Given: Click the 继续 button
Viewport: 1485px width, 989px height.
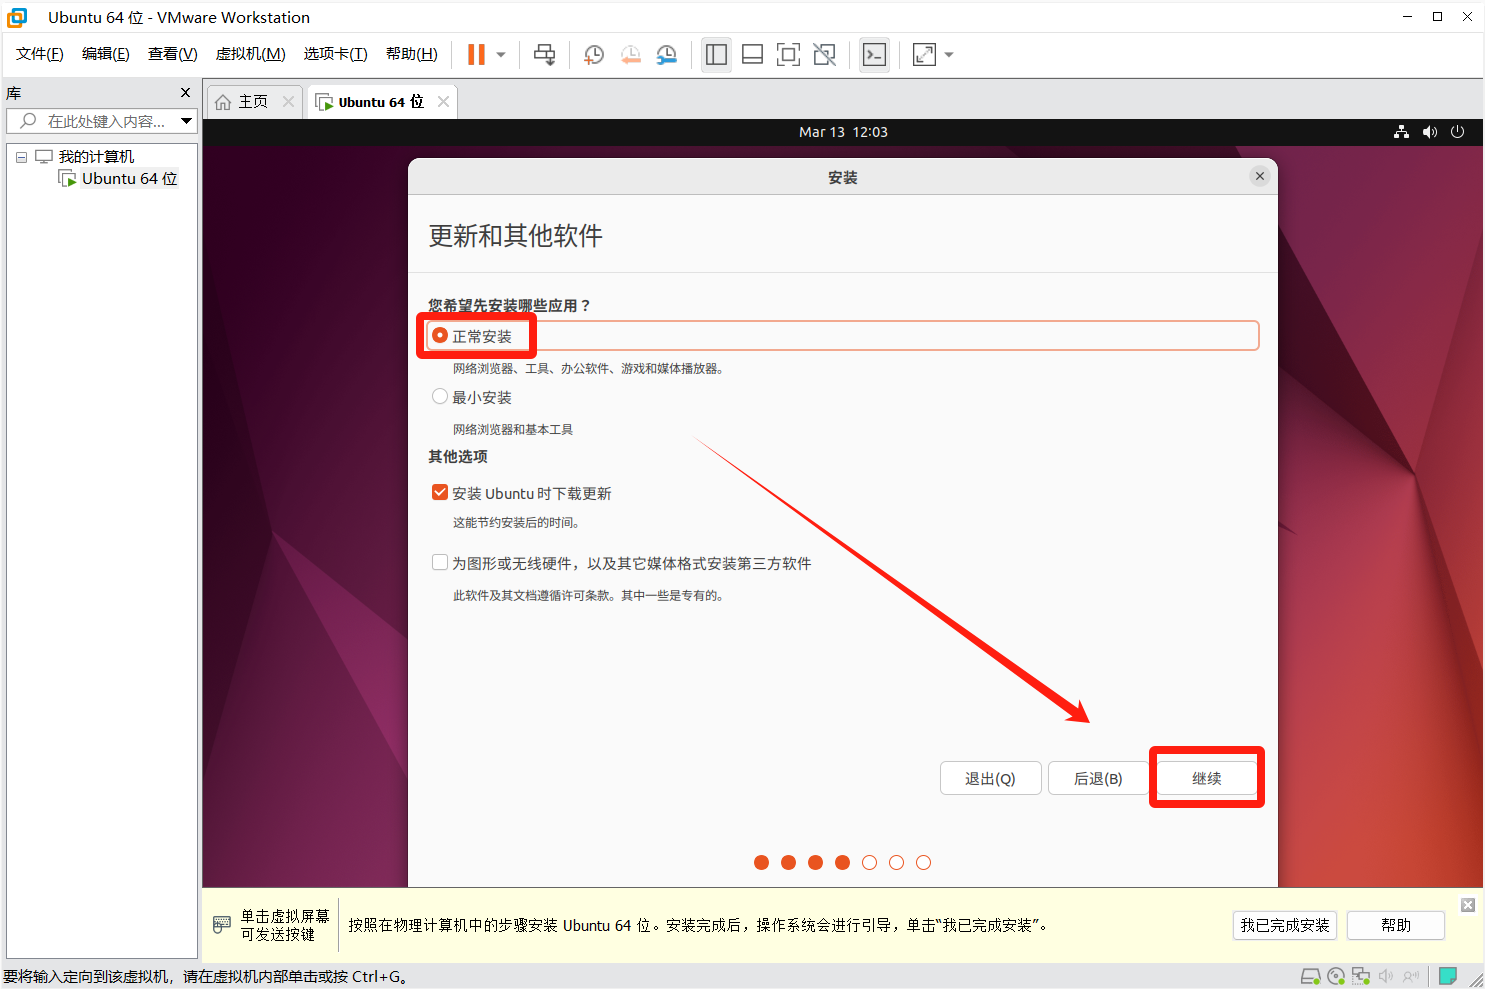Looking at the screenshot, I should coord(1206,778).
